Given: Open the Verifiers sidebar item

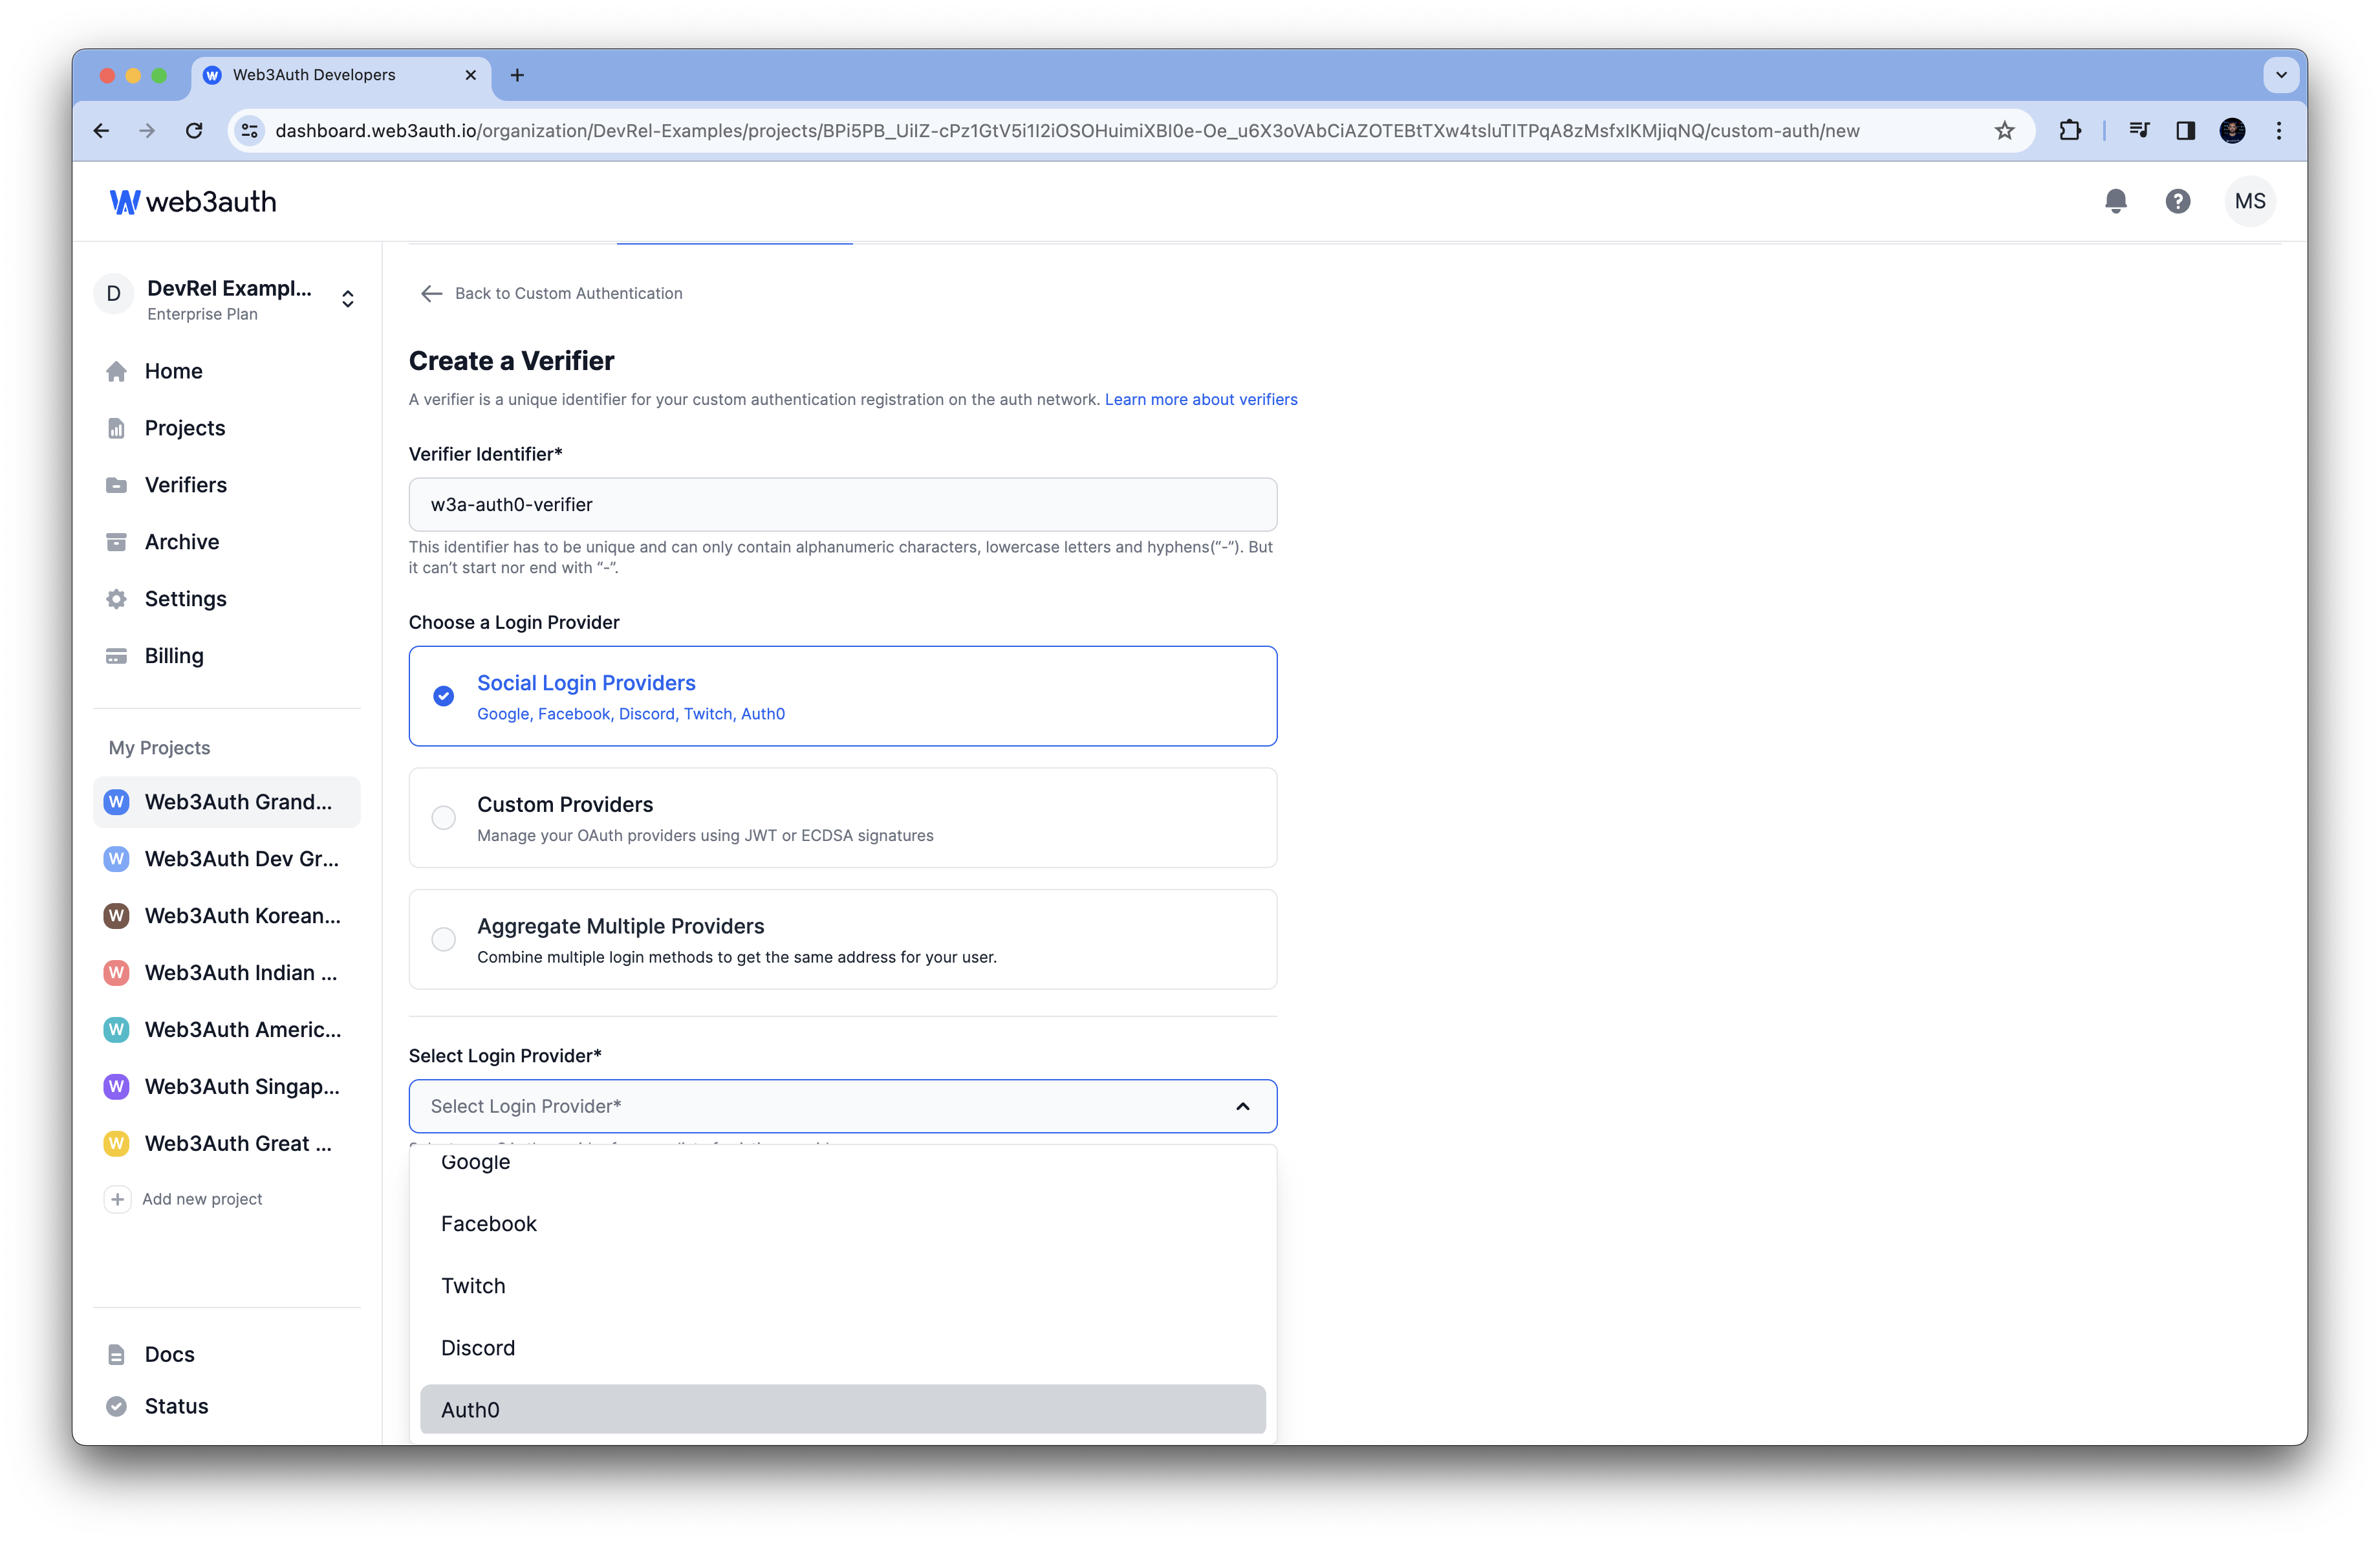Looking at the screenshot, I should (x=226, y=485).
